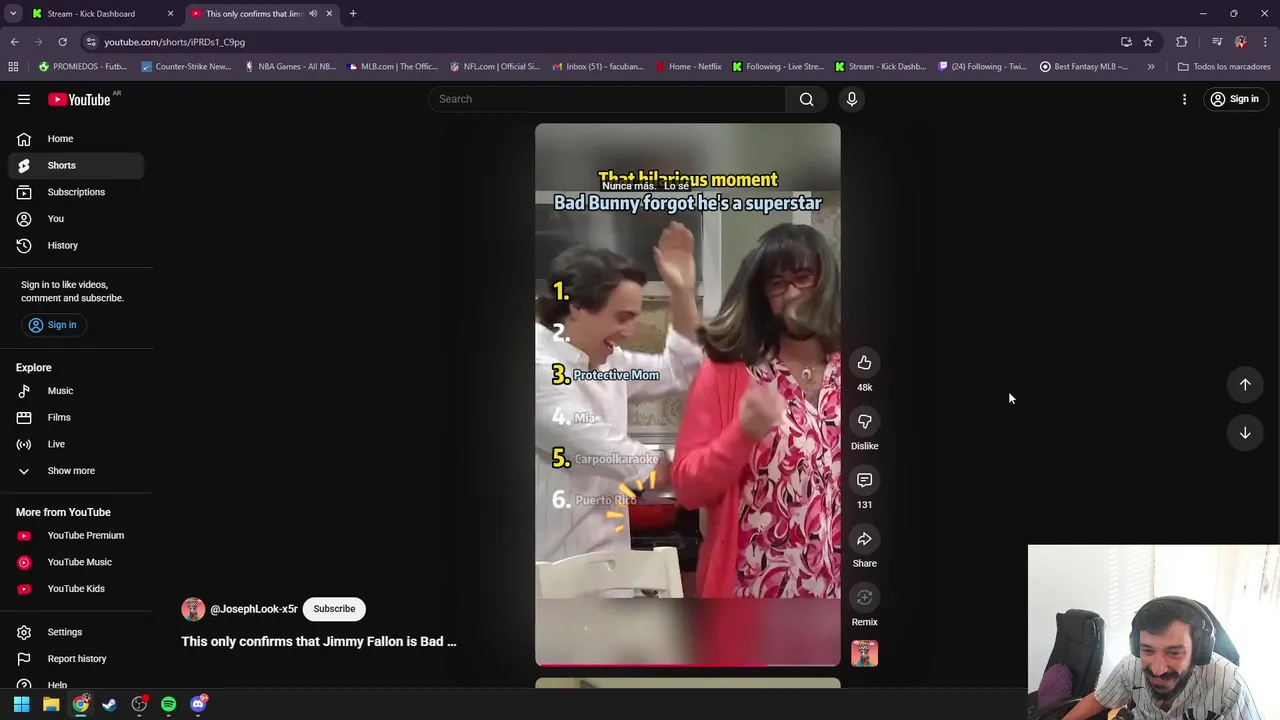Open File Explorer from taskbar
Screen dimensions: 1280x720
click(51, 704)
